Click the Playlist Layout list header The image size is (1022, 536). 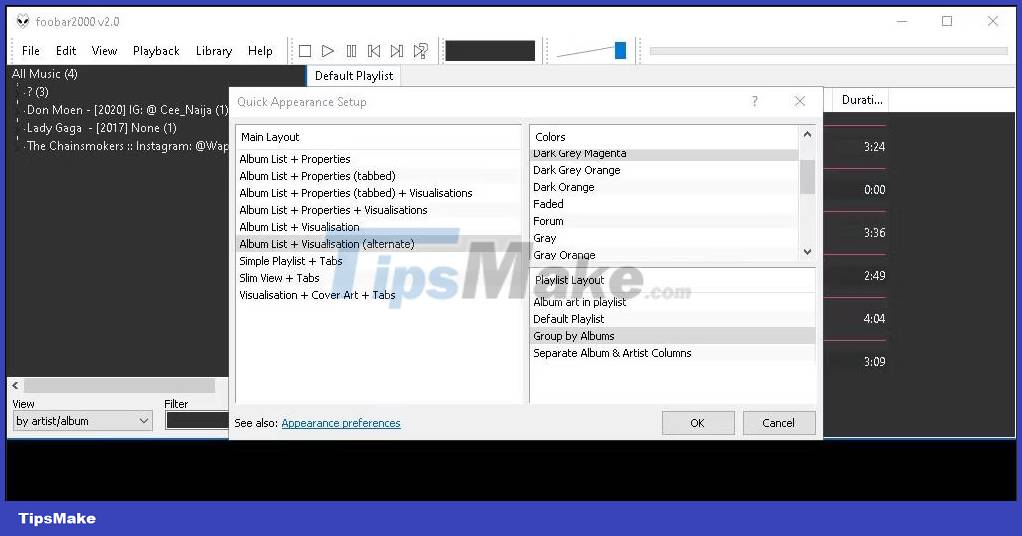673,280
